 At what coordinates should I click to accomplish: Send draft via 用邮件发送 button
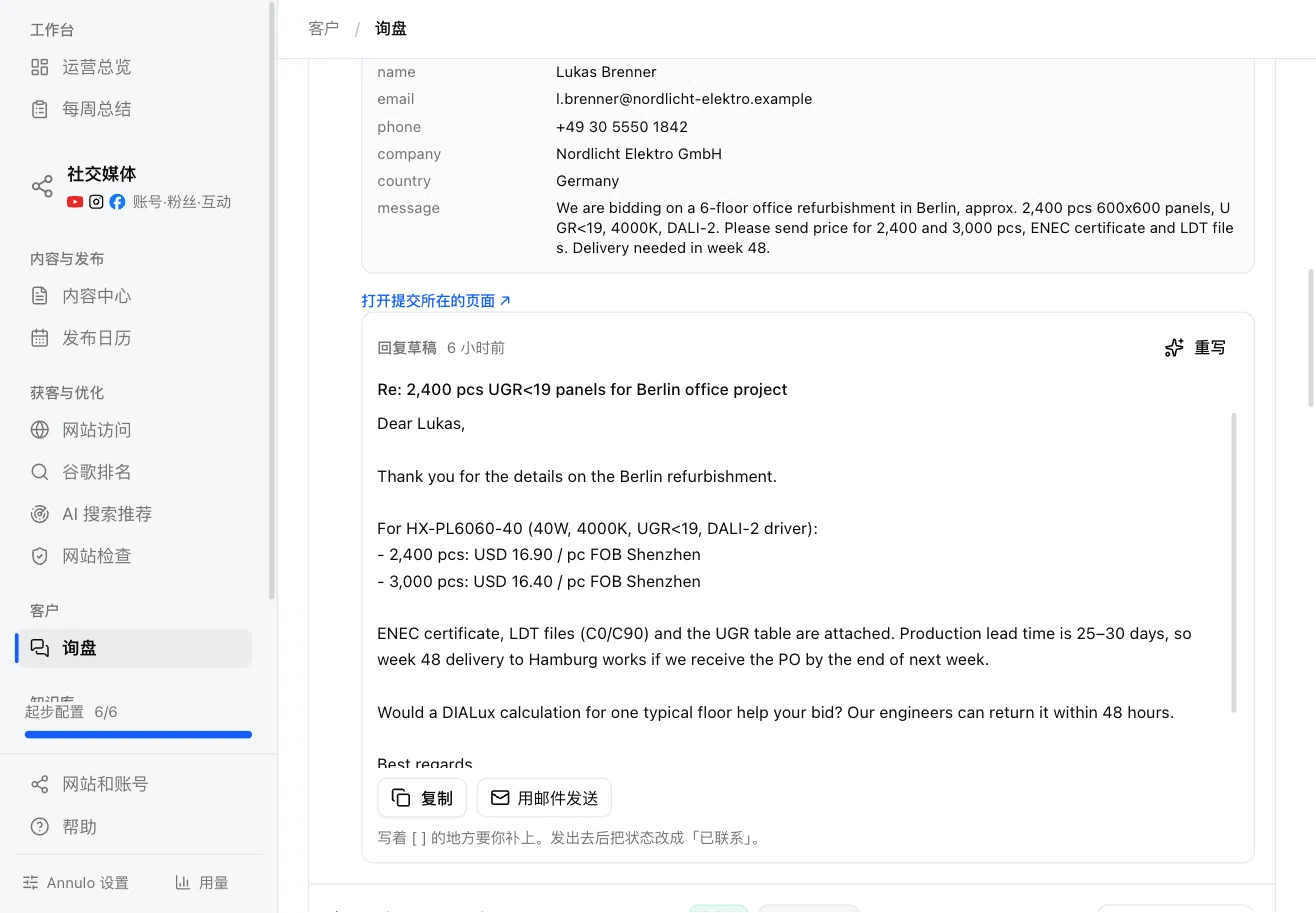point(544,798)
